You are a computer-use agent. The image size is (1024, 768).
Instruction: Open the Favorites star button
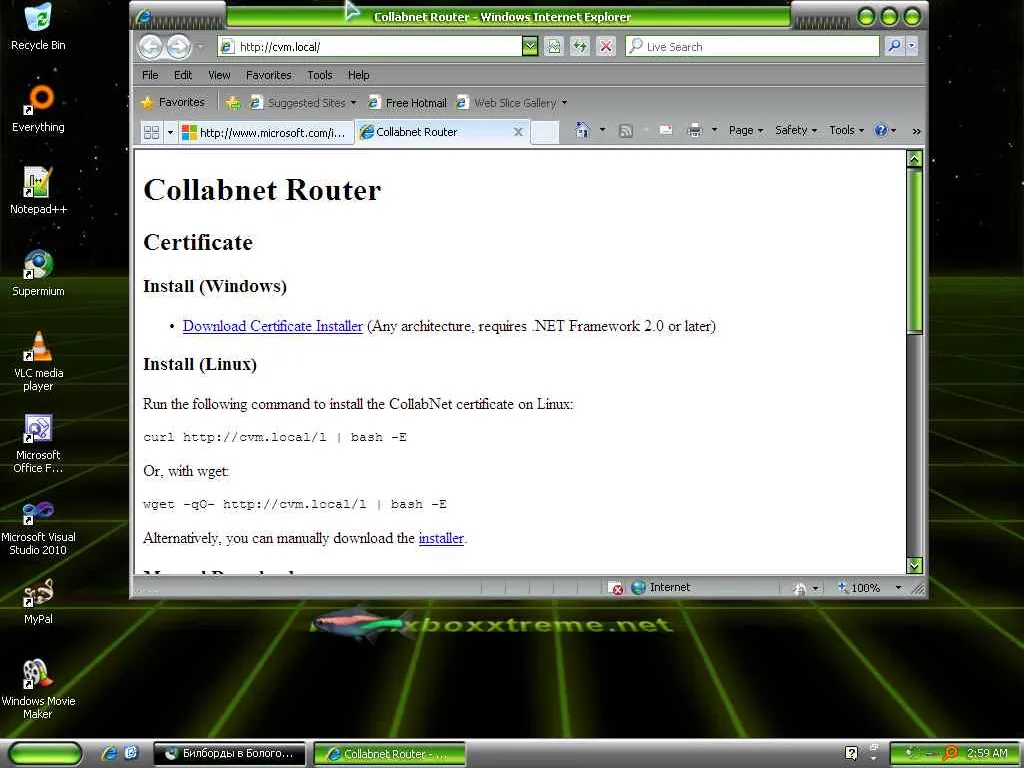click(173, 103)
